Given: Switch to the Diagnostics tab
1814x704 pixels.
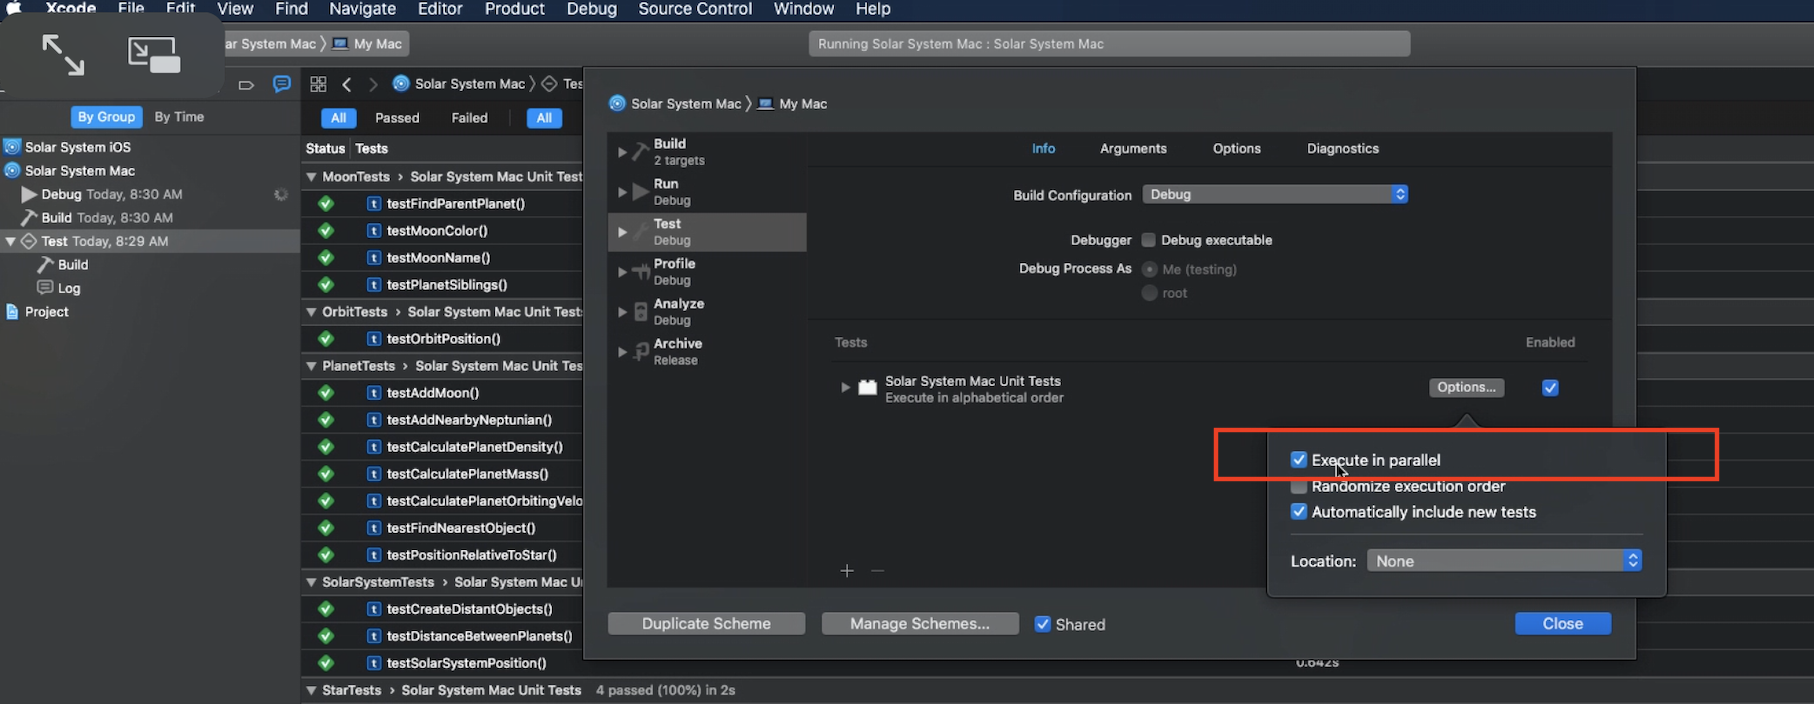Looking at the screenshot, I should 1342,148.
